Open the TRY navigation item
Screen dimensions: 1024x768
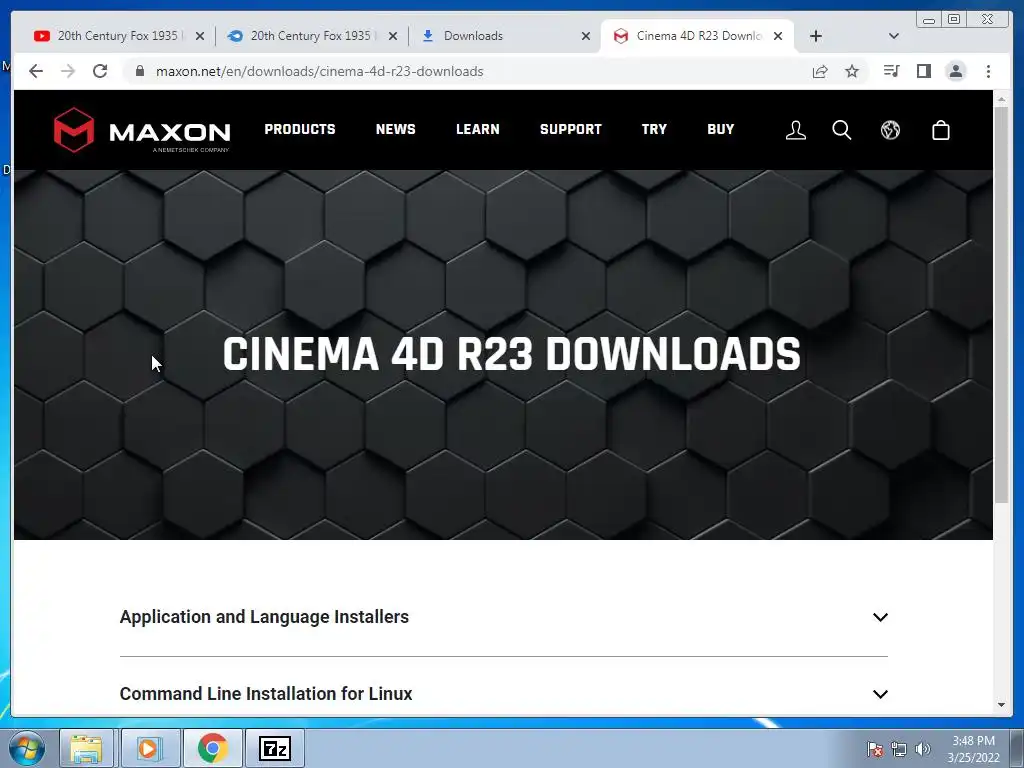[654, 129]
